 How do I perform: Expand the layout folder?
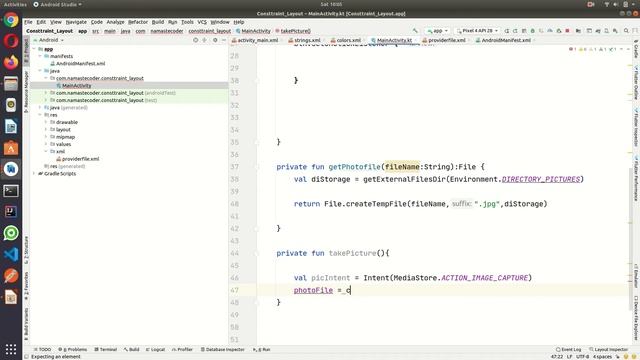tap(46, 130)
